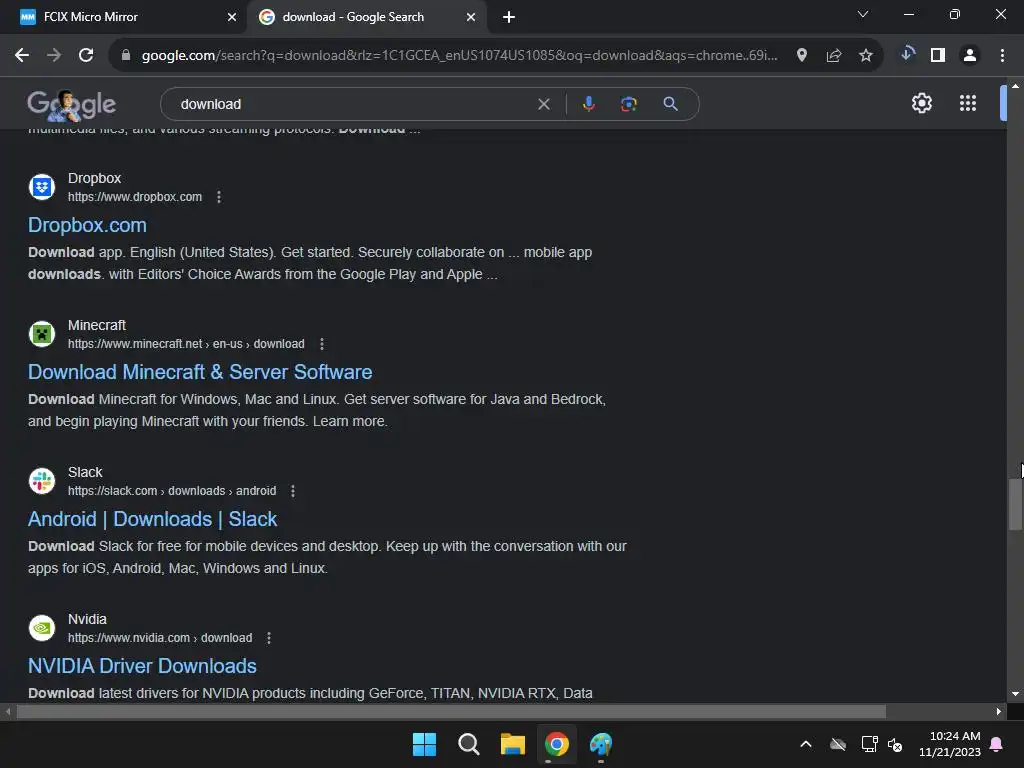The image size is (1024, 768).
Task: Click the minecraft.net en-us download URL
Action: (186, 344)
